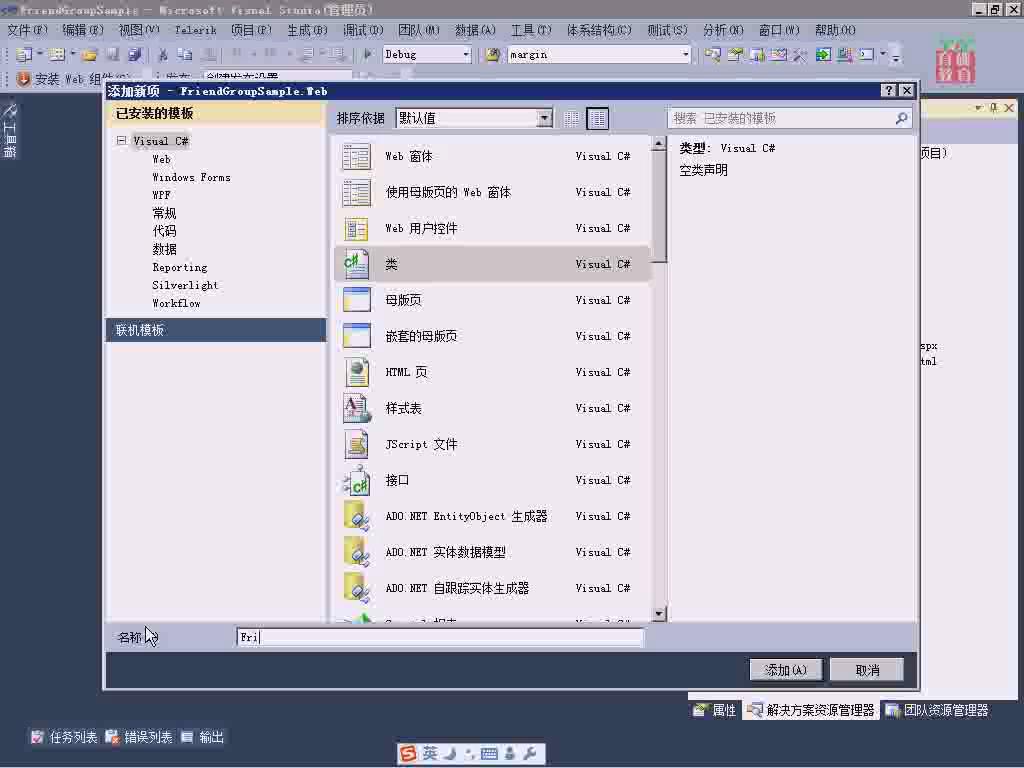
Task: Open the 排序依据 默认值 dropdown
Action: click(x=544, y=118)
